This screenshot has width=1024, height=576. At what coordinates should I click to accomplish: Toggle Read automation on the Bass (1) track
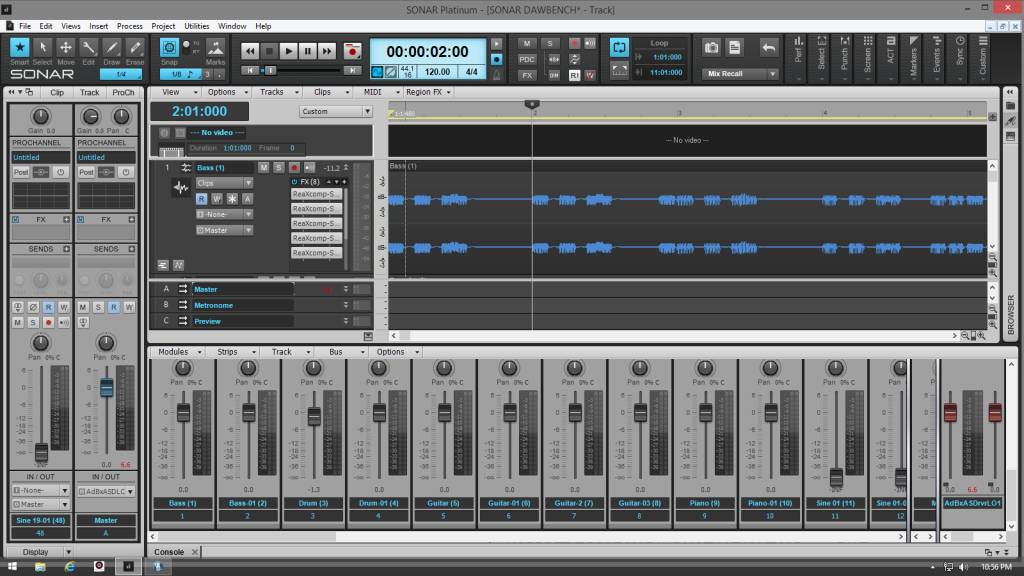[202, 199]
